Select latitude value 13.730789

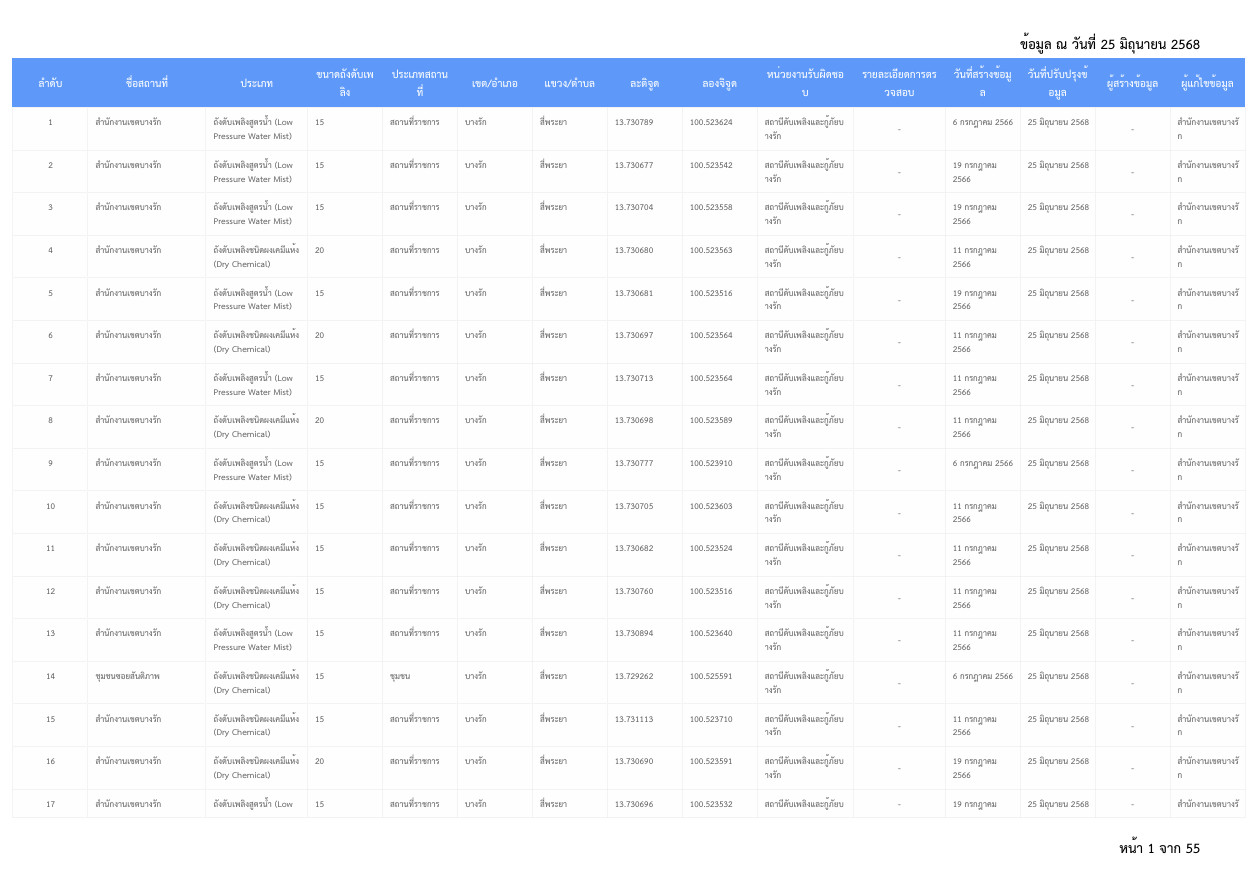click(634, 122)
